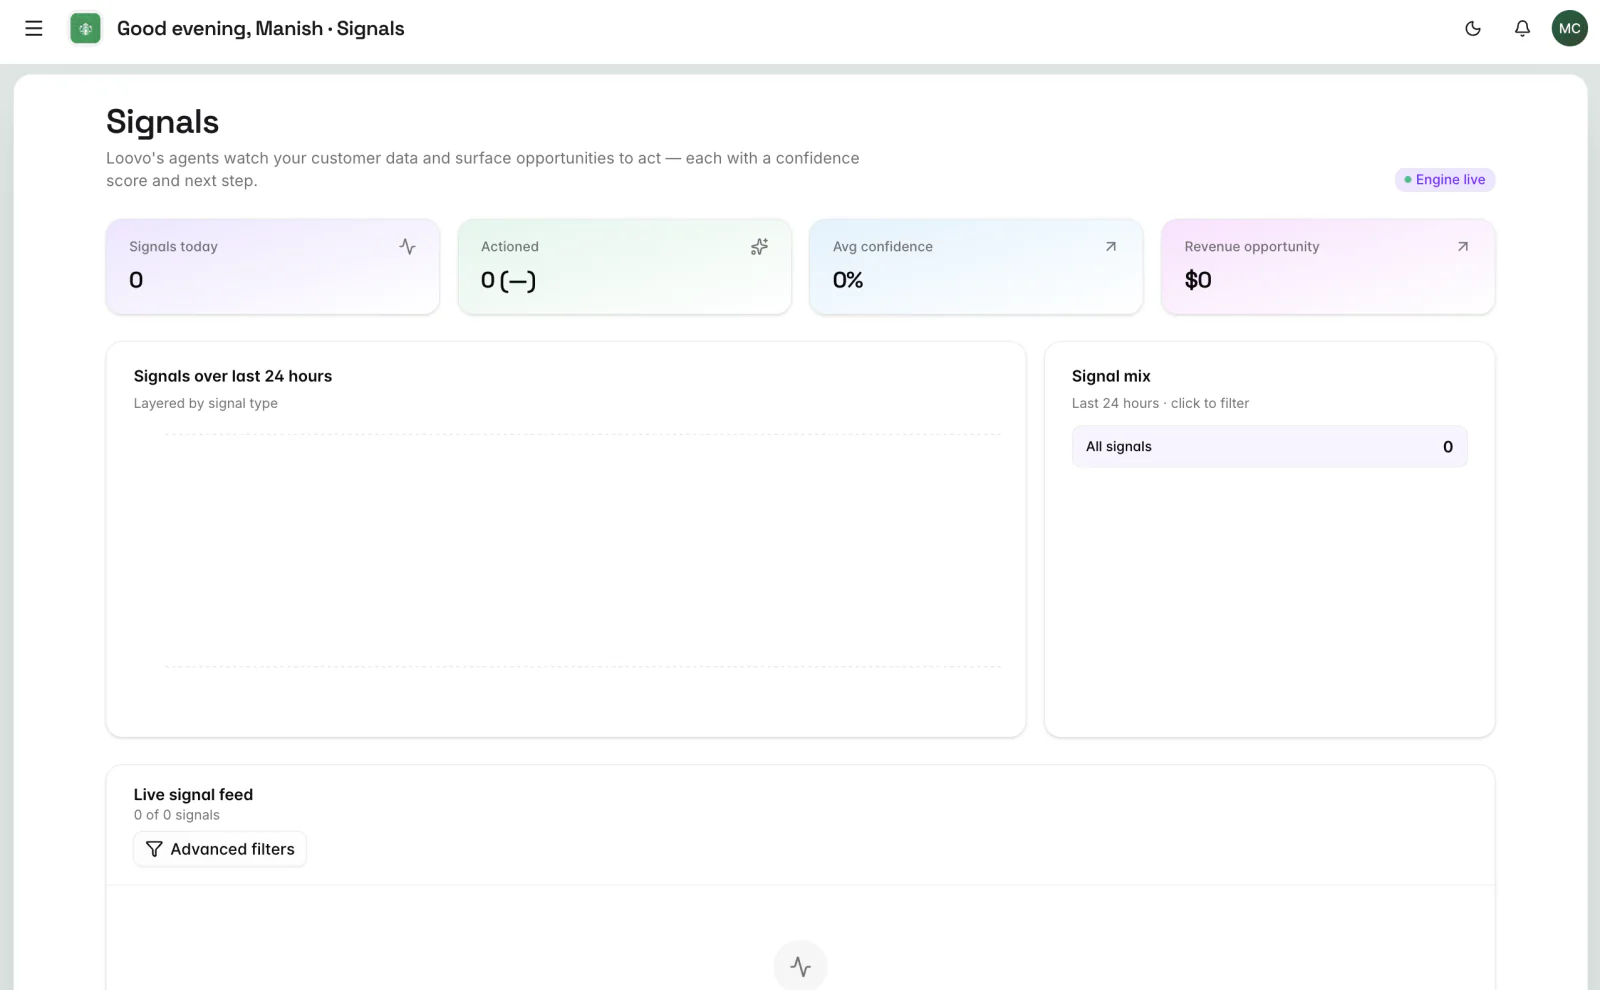Click the 'Signals over last 24 hours' title
Screen dimensions: 1600x990
(233, 376)
